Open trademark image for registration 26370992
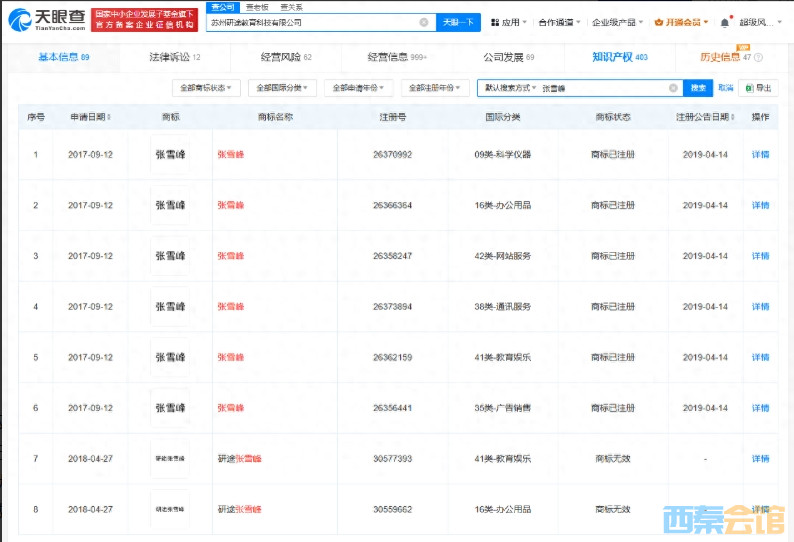794x542 pixels. pyautogui.click(x=170, y=154)
